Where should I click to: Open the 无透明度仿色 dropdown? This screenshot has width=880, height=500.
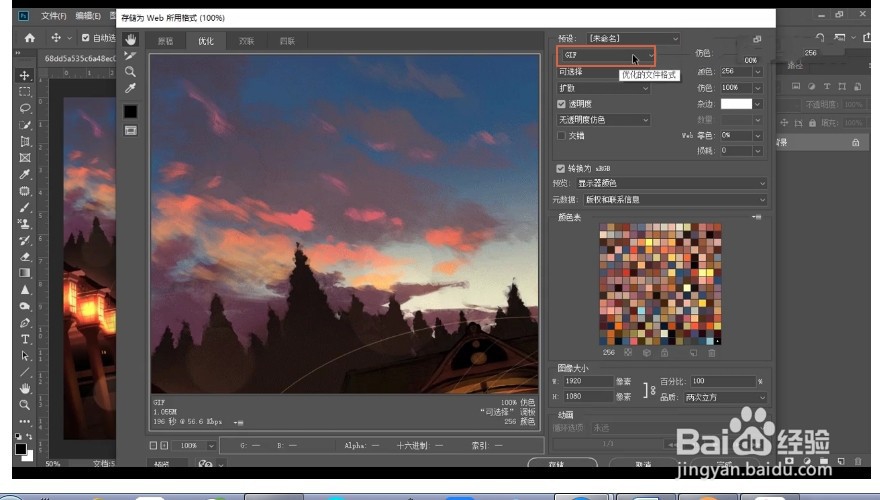coord(603,120)
